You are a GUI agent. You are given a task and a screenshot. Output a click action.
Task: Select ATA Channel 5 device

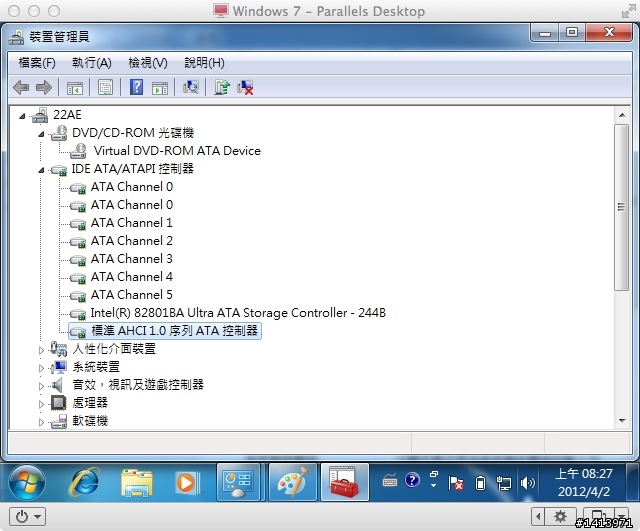tap(131, 295)
